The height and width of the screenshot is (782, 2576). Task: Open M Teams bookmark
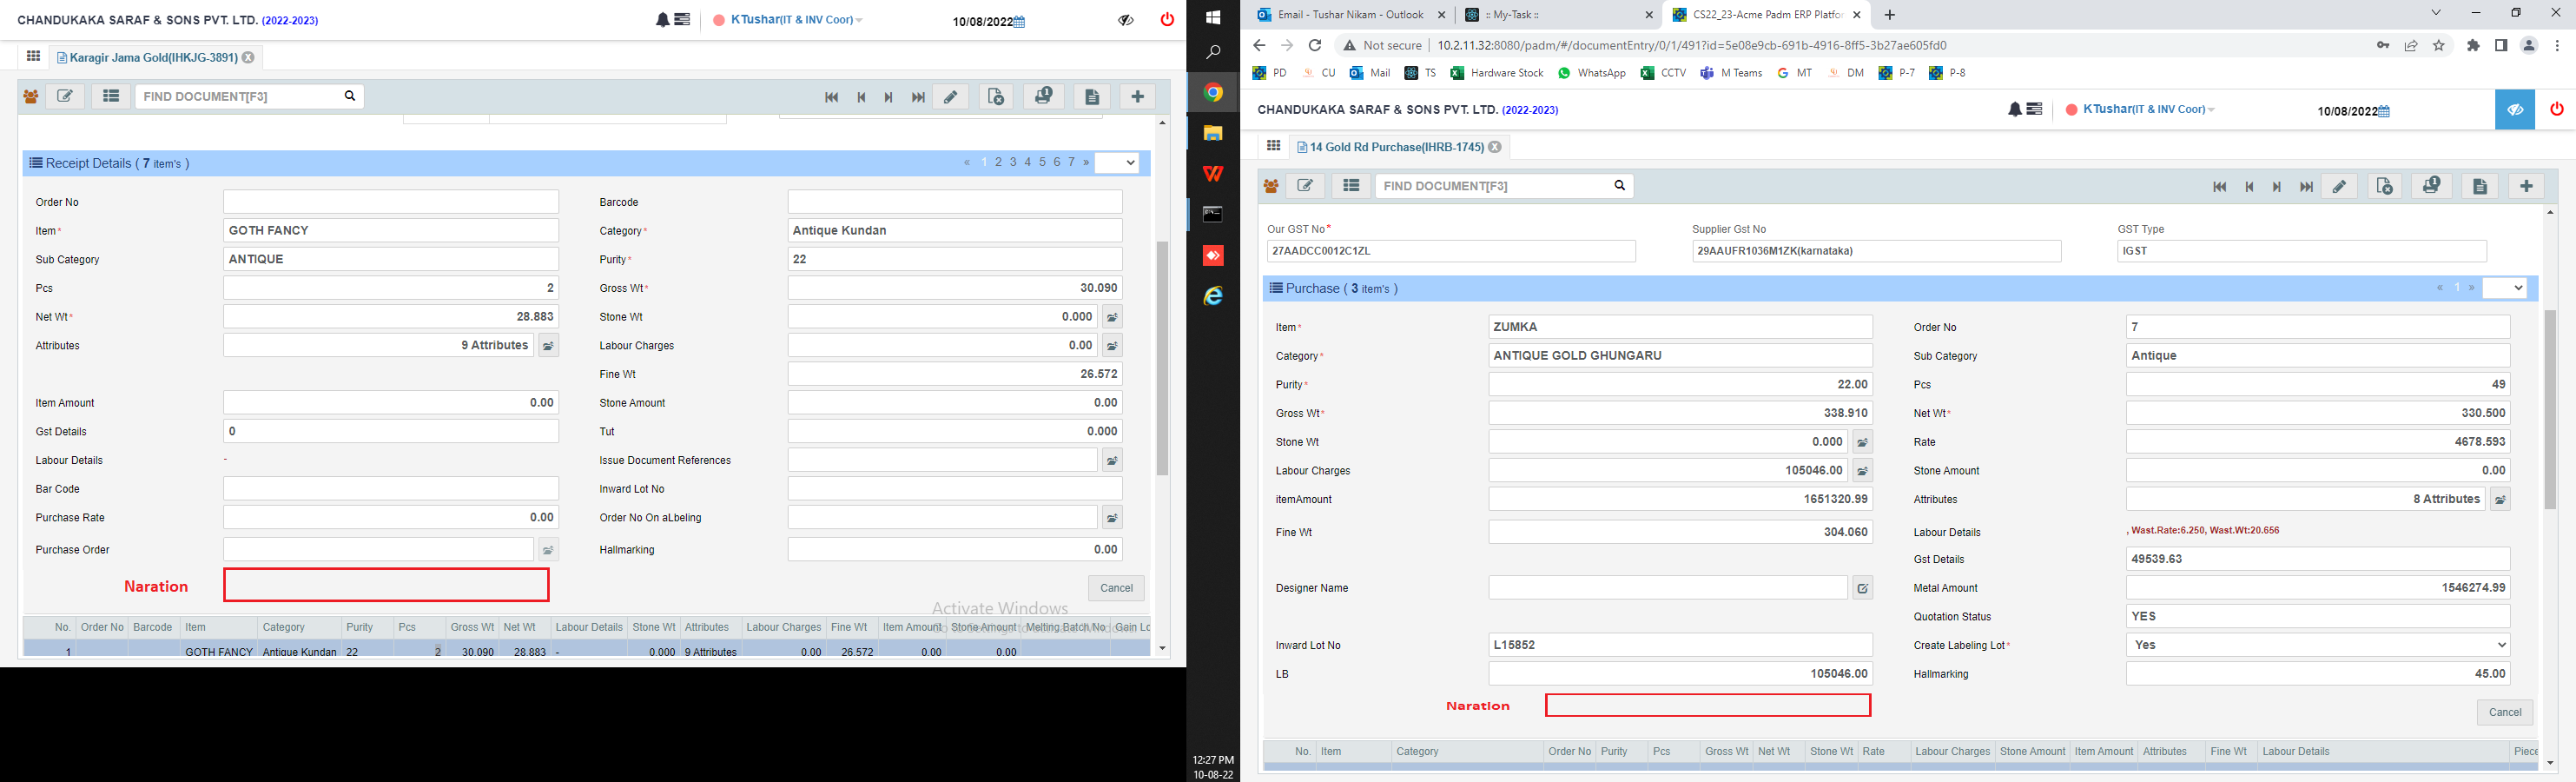(x=1731, y=73)
